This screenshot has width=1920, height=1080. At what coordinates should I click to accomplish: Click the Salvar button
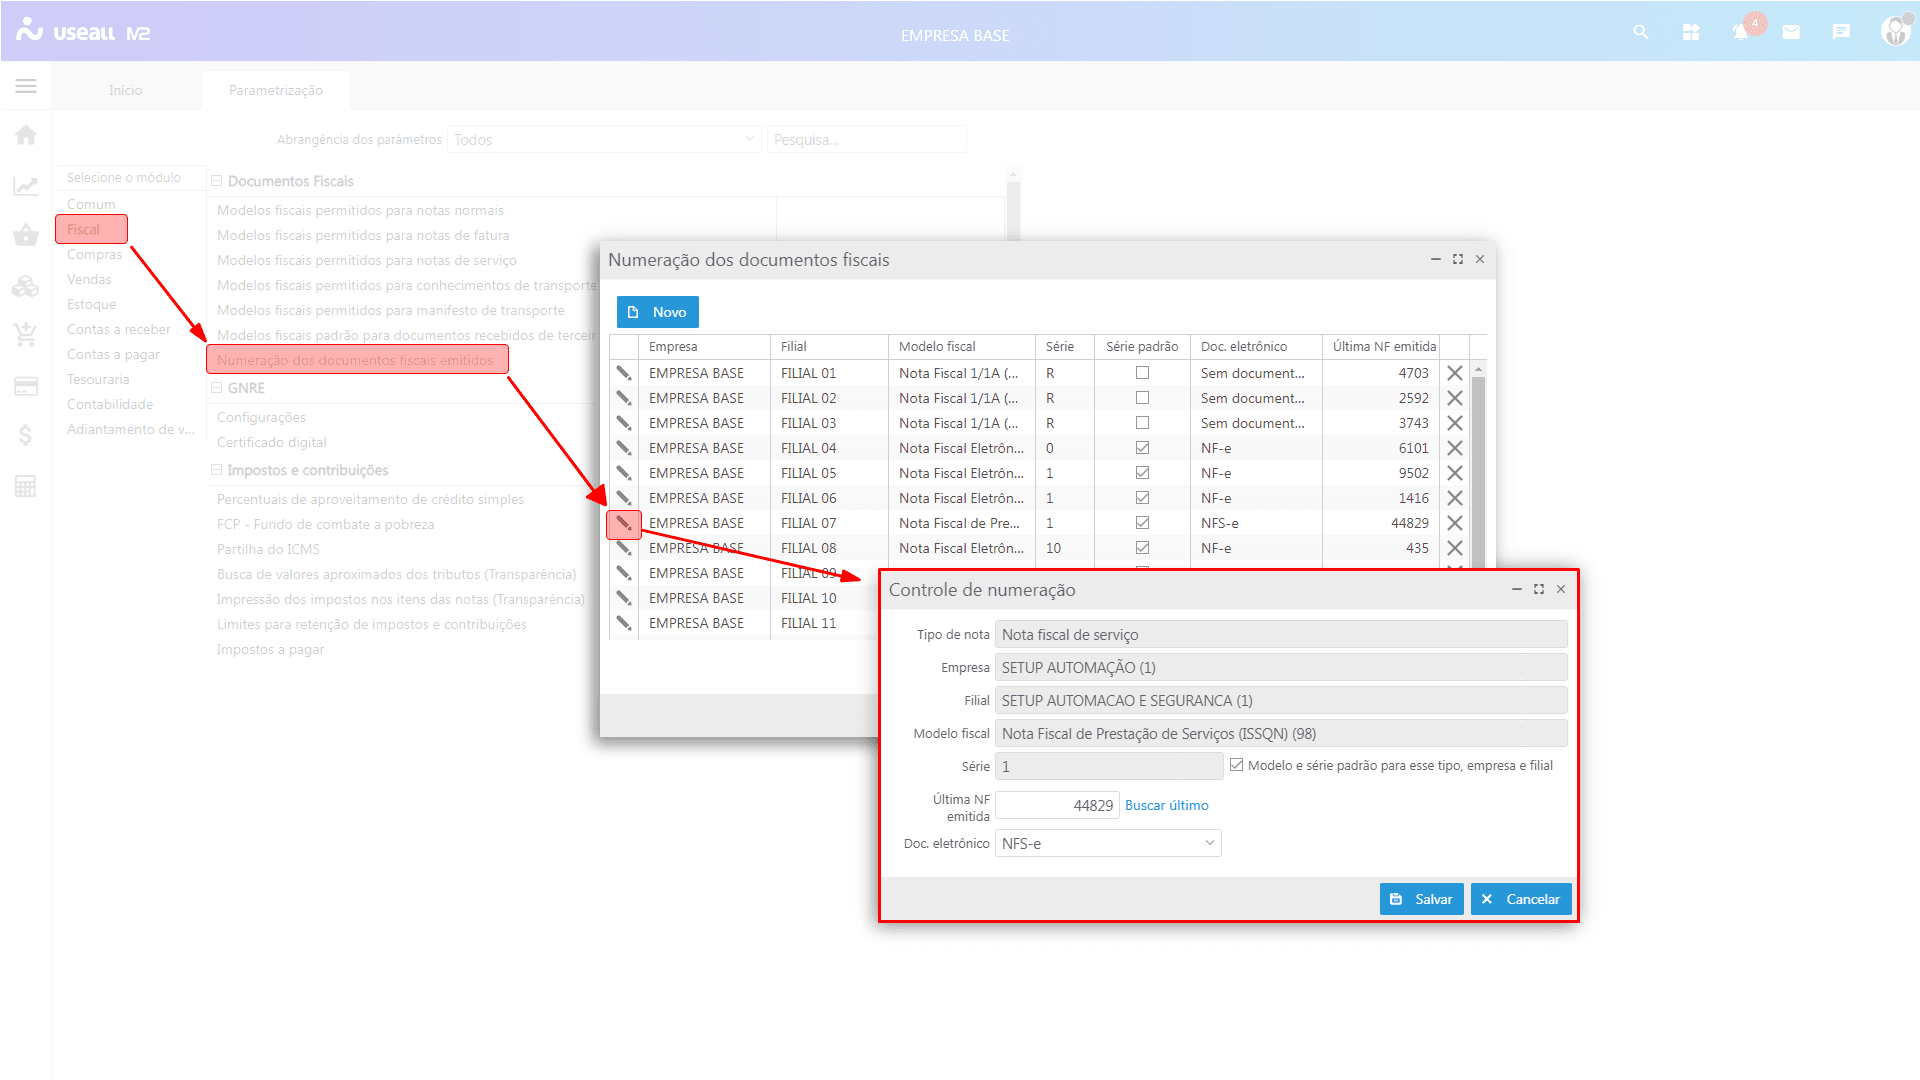point(1421,899)
